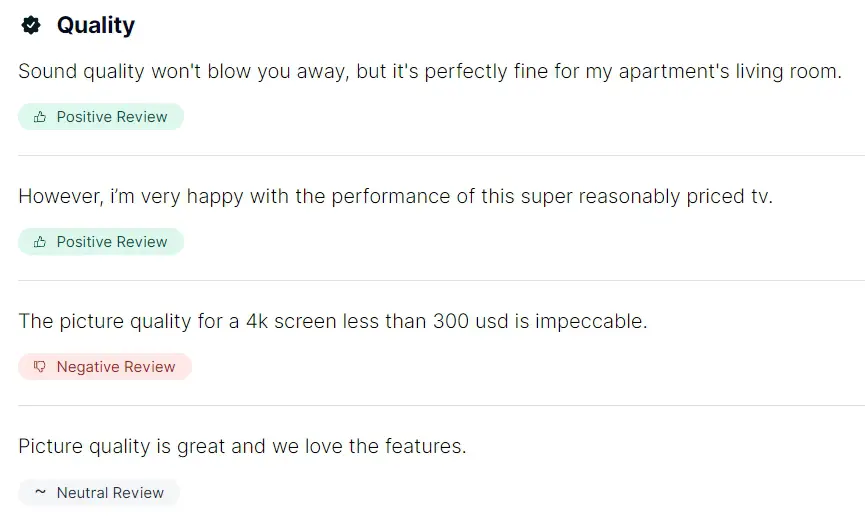Open the Positive Review tag below the performance sentence
This screenshot has width=865, height=528.
[x=101, y=242]
